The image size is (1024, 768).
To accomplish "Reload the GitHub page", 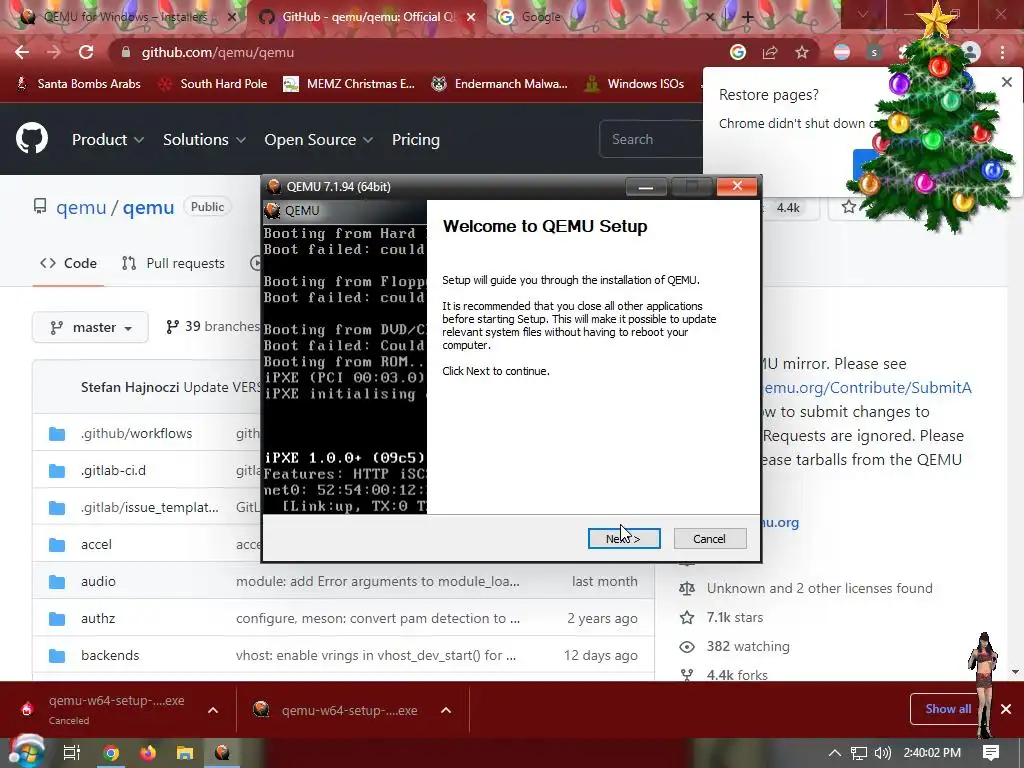I will tap(86, 52).
